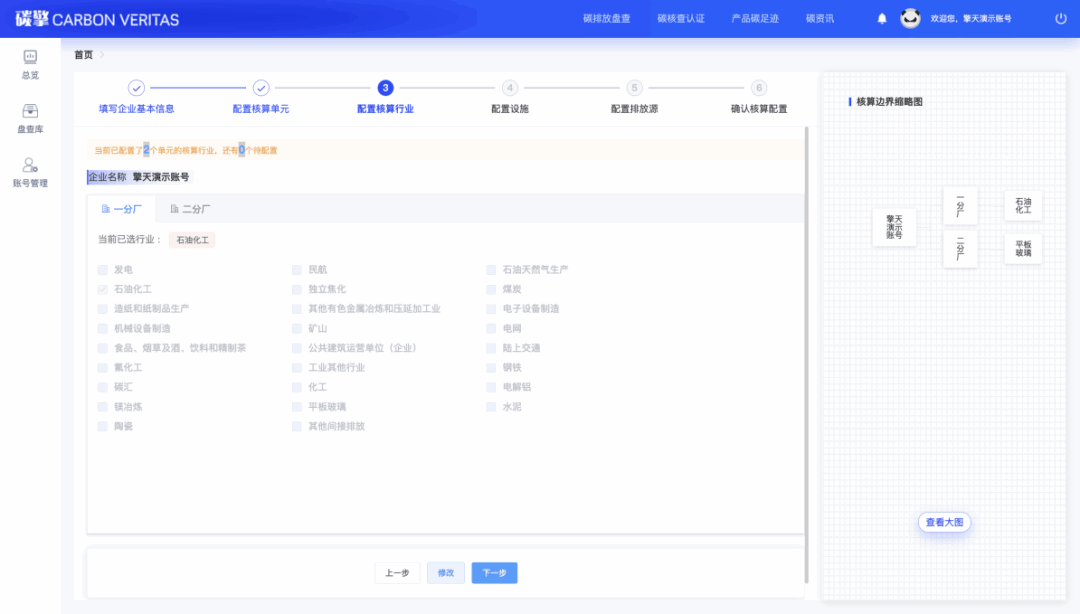
Task: Toggle the 钢铁 checkbox
Action: point(491,367)
